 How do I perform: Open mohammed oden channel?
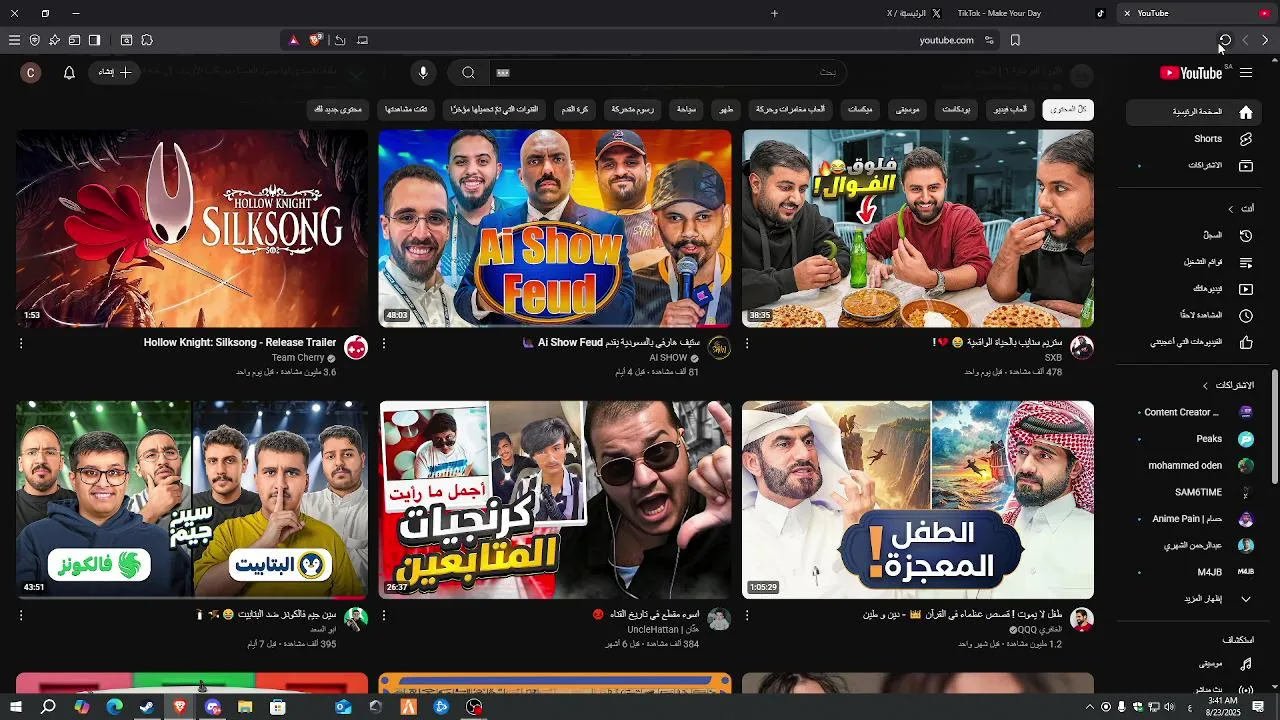tap(1194, 466)
